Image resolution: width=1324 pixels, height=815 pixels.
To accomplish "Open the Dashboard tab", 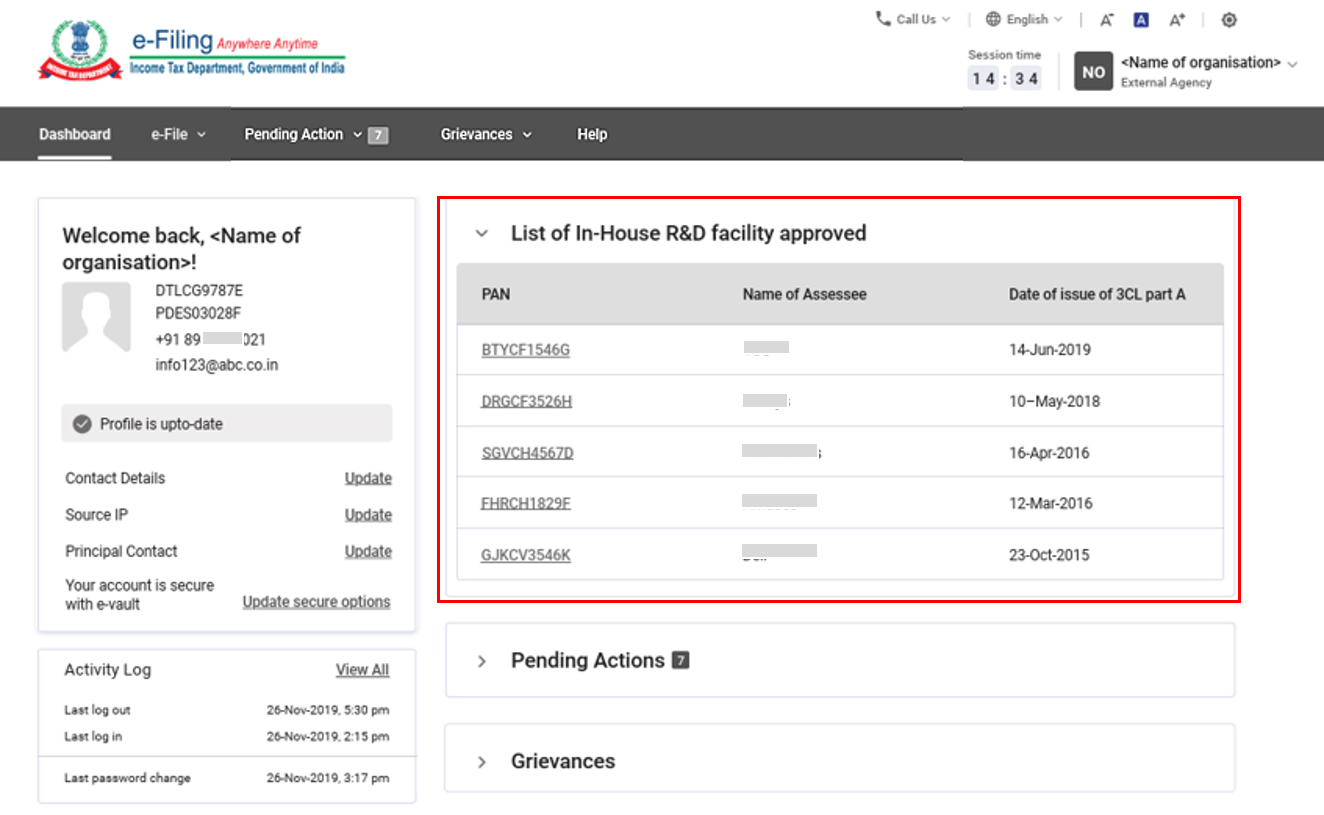I will 75,134.
